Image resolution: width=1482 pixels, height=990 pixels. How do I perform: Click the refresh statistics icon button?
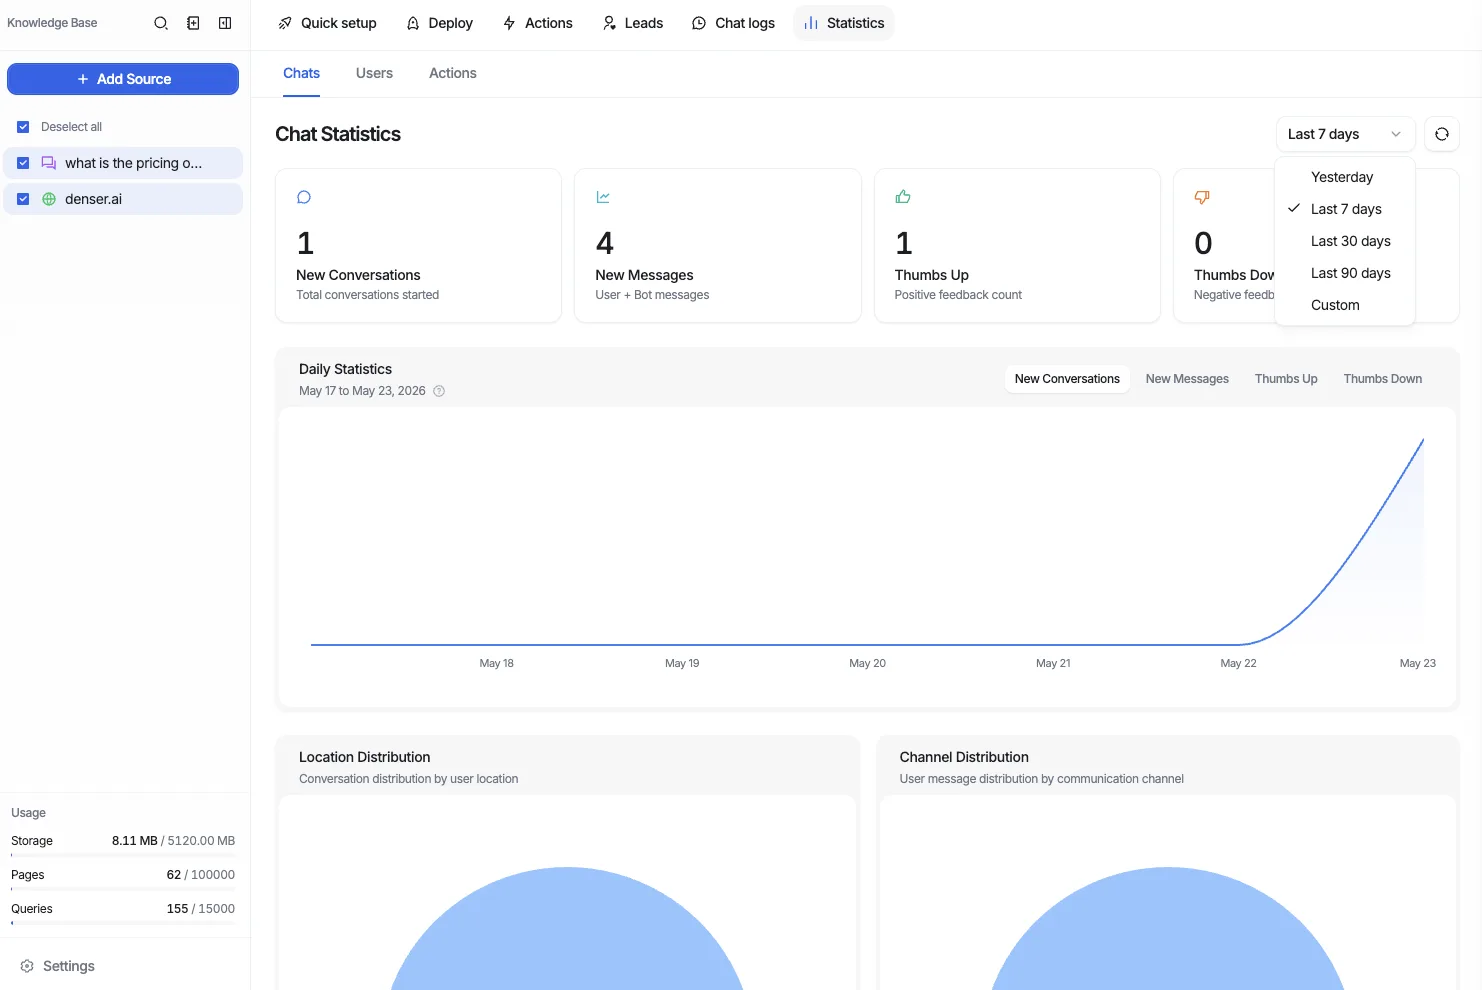pos(1442,134)
